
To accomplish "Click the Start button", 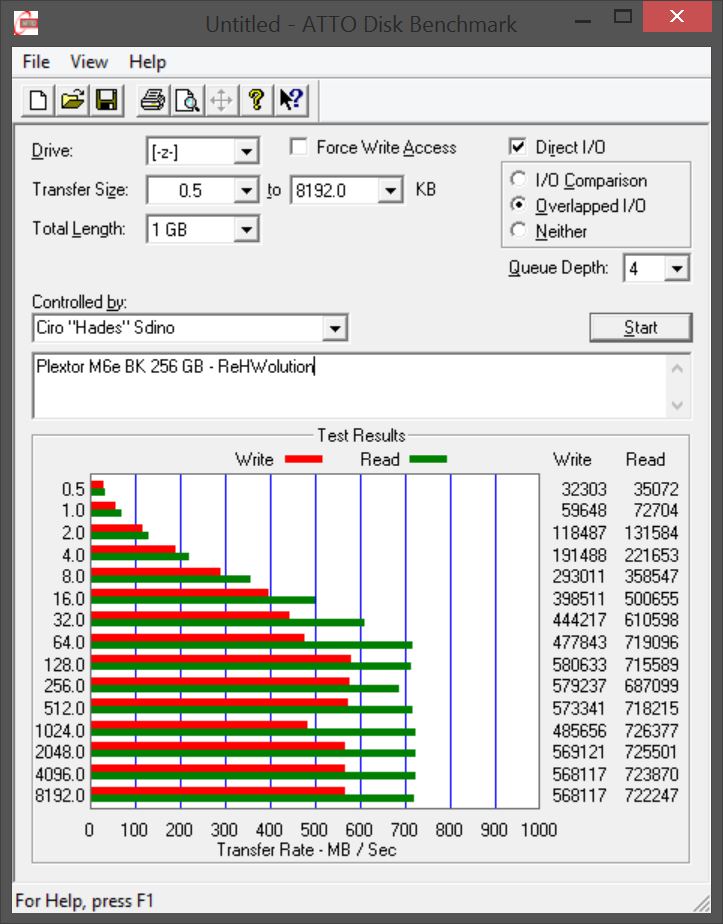I will (641, 327).
